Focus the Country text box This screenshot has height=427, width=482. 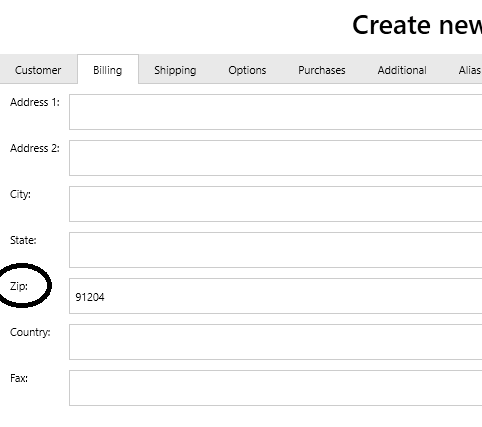tap(276, 342)
